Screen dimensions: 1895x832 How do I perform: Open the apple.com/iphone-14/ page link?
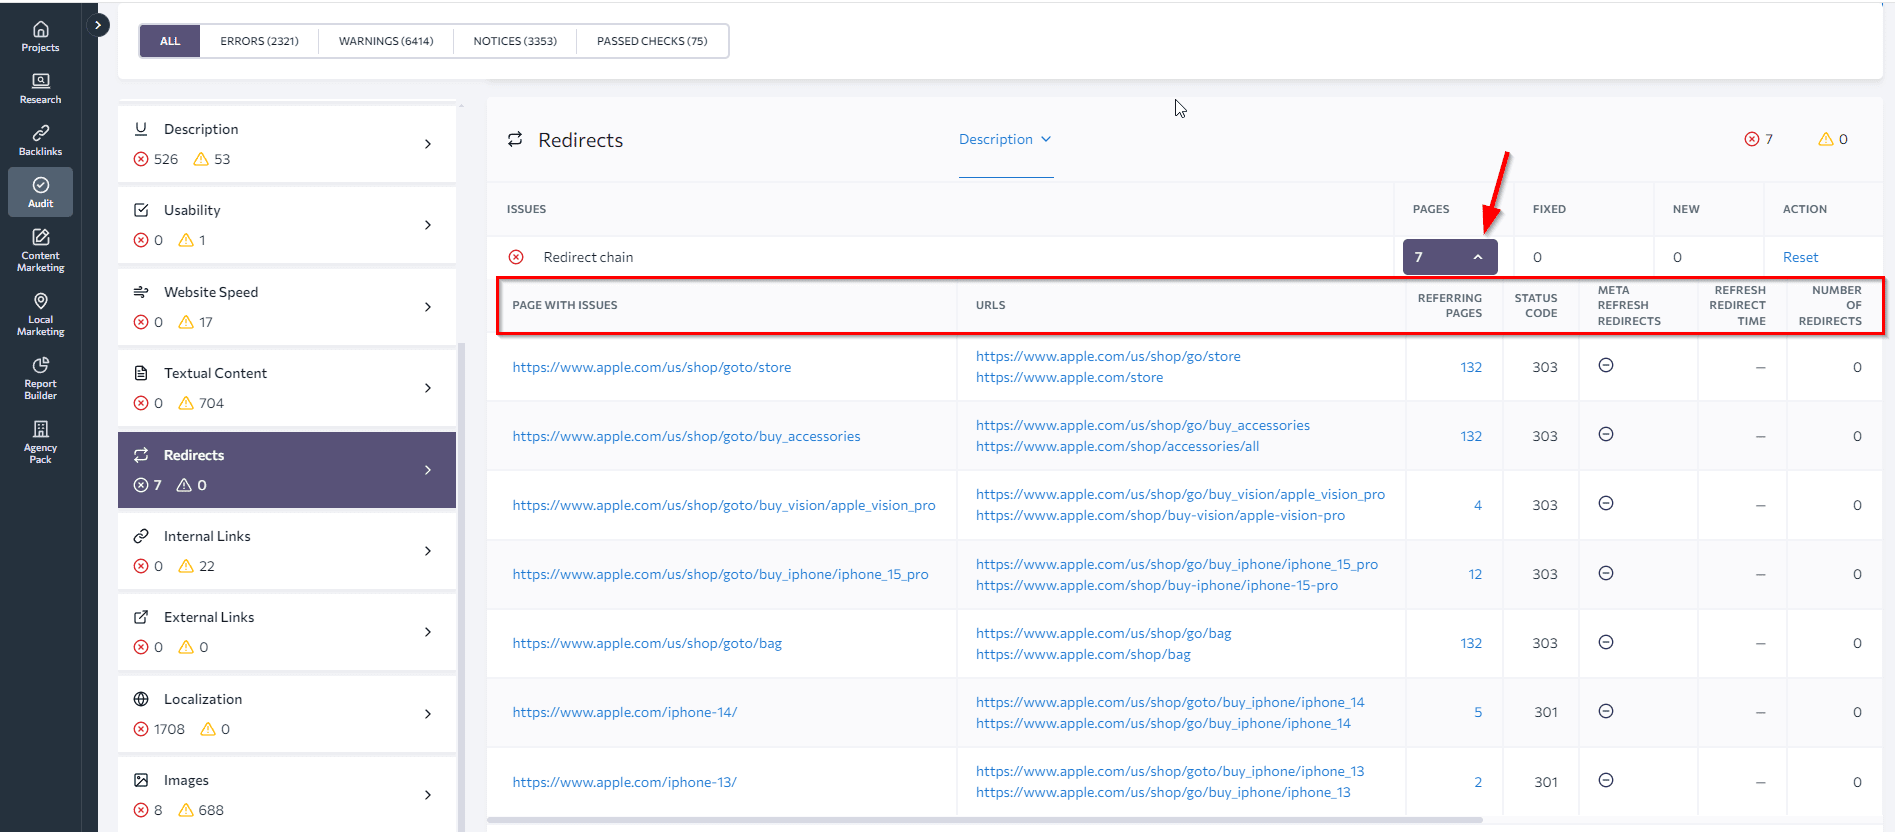625,712
